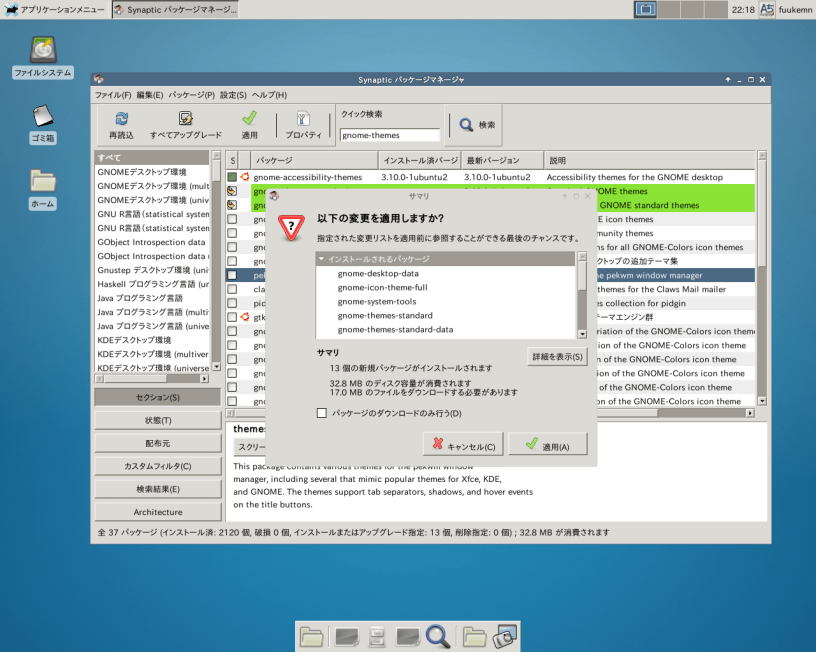Click the magnifier icon in bottom dock
This screenshot has height=652, width=816.
[438, 637]
